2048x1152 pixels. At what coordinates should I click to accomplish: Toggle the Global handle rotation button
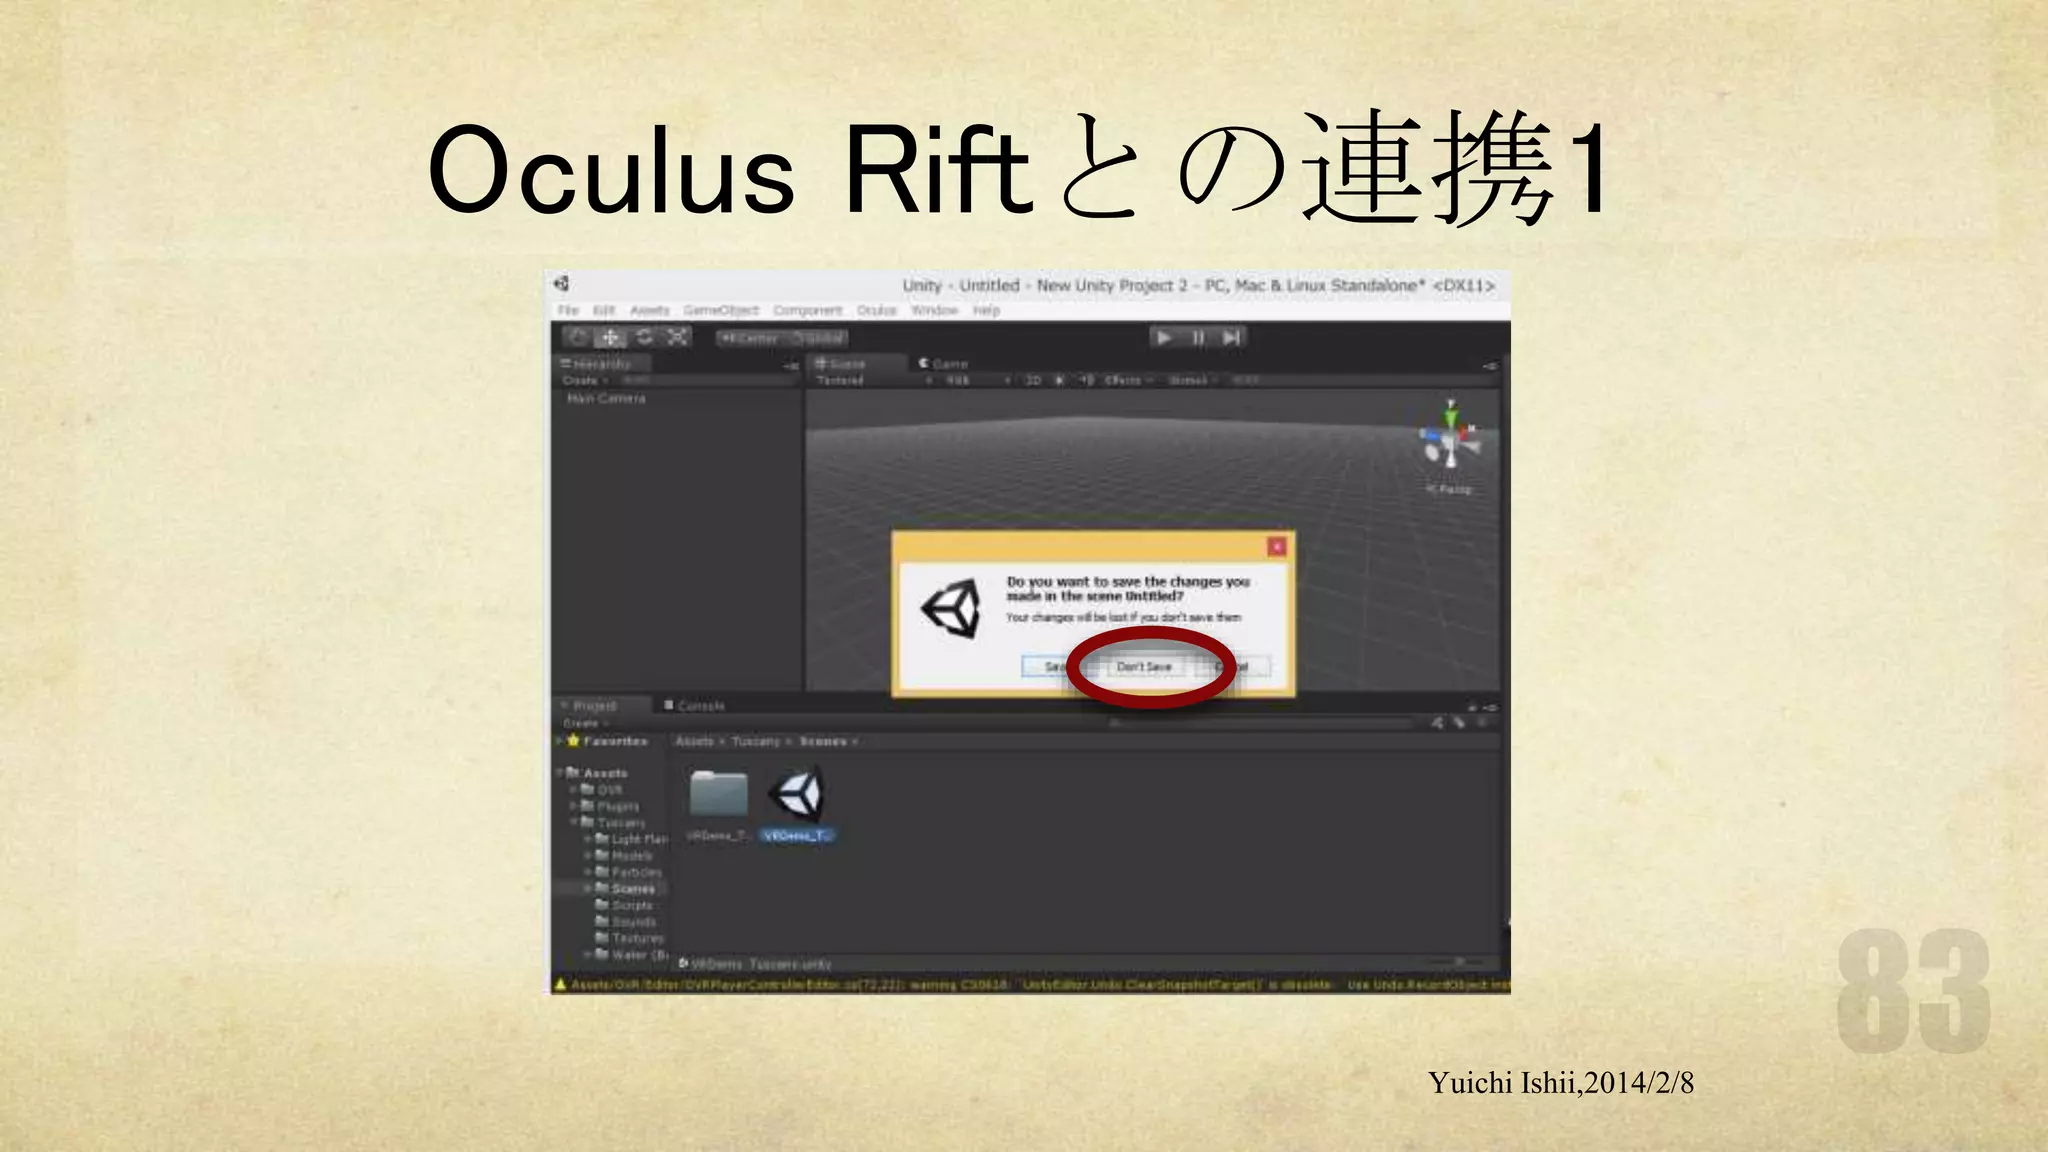816,339
